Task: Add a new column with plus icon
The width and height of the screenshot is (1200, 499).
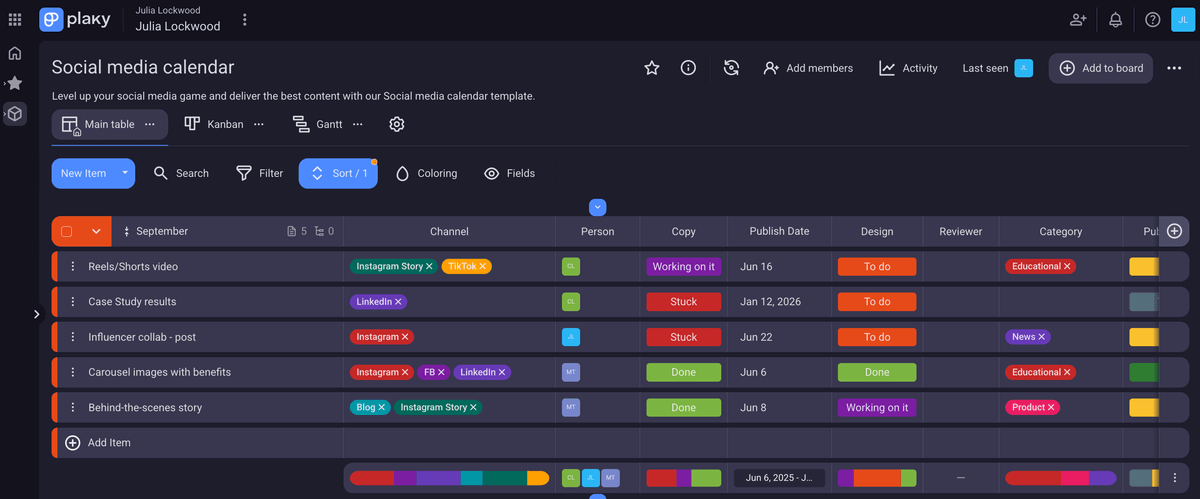Action: click(x=1174, y=231)
